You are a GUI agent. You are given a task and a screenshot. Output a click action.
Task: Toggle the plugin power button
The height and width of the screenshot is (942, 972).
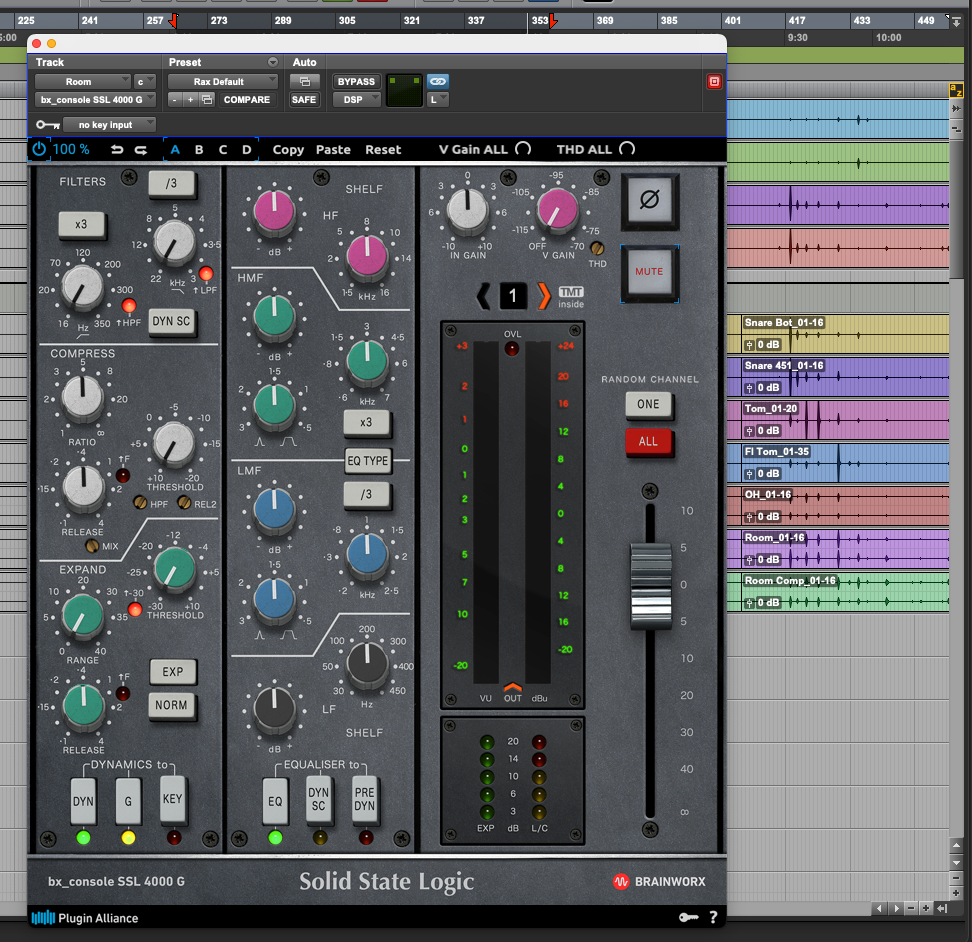pyautogui.click(x=39, y=149)
